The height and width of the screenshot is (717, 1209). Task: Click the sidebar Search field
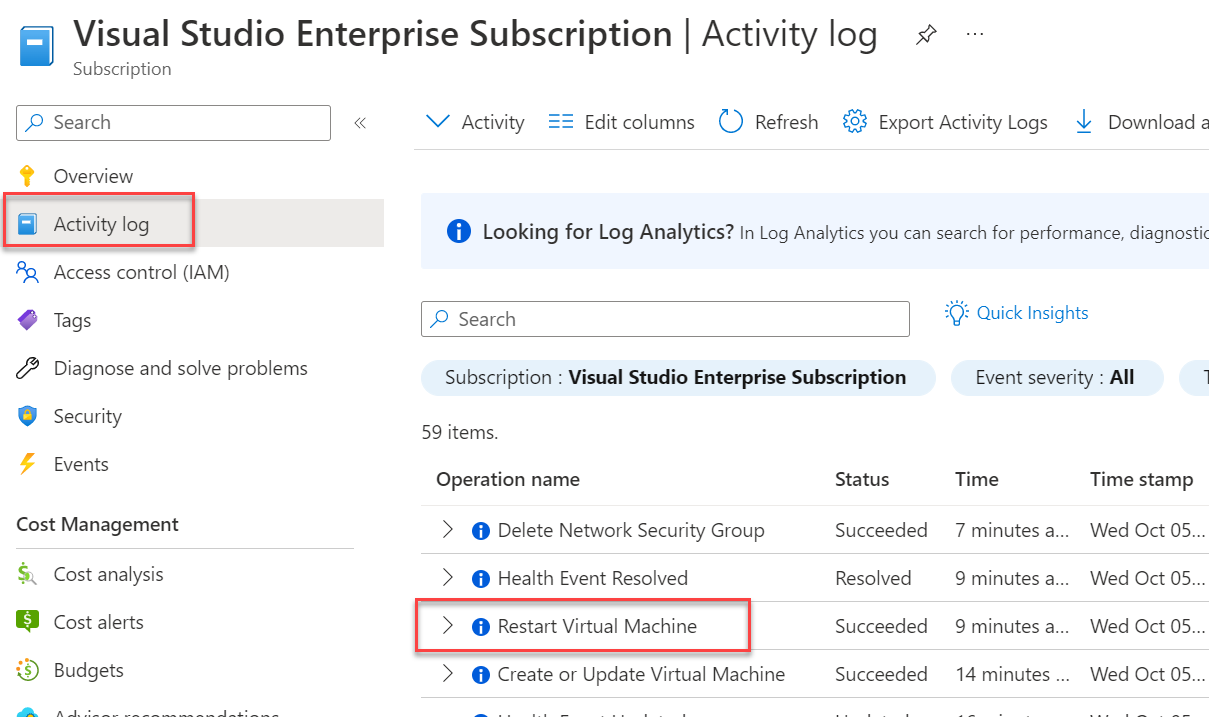point(173,123)
